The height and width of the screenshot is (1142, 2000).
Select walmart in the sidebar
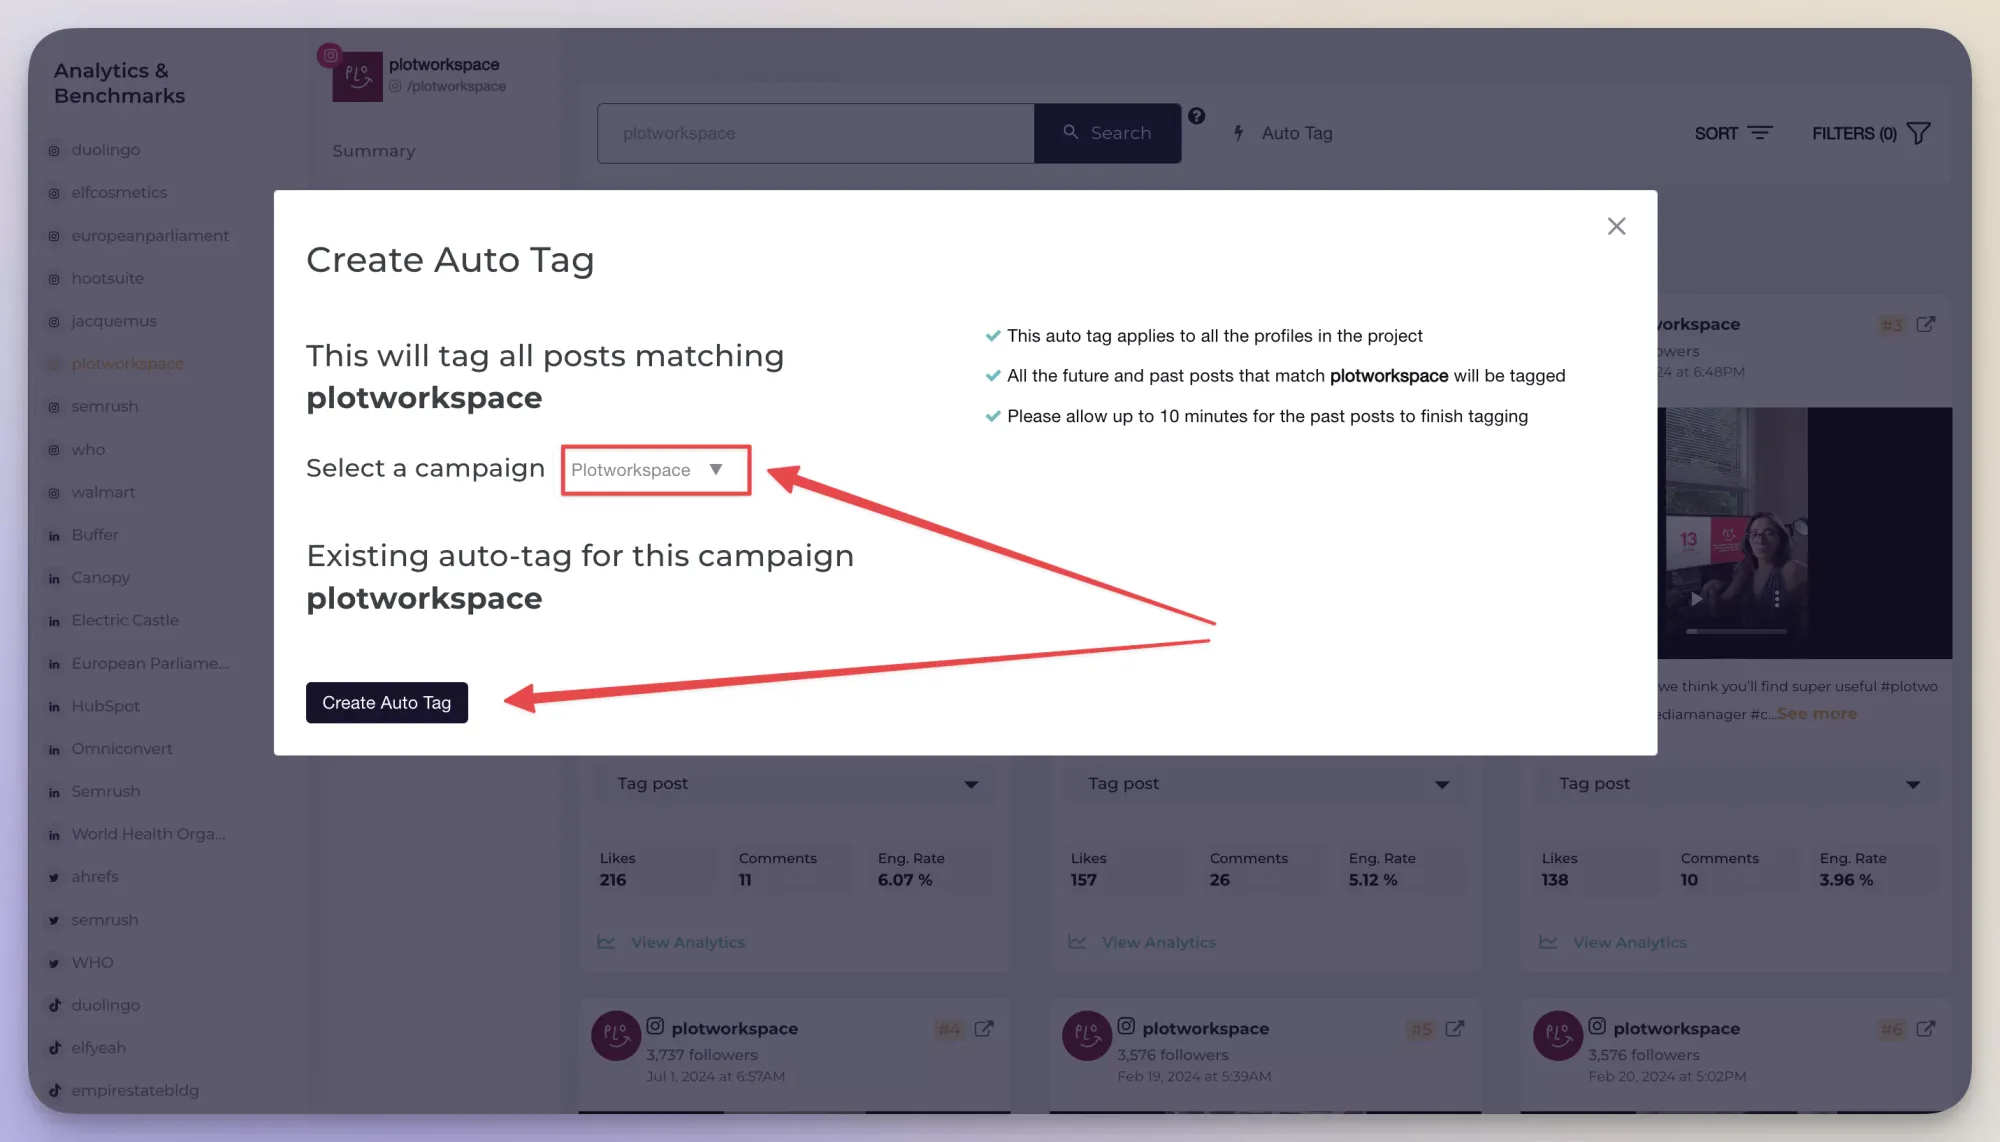tap(103, 493)
